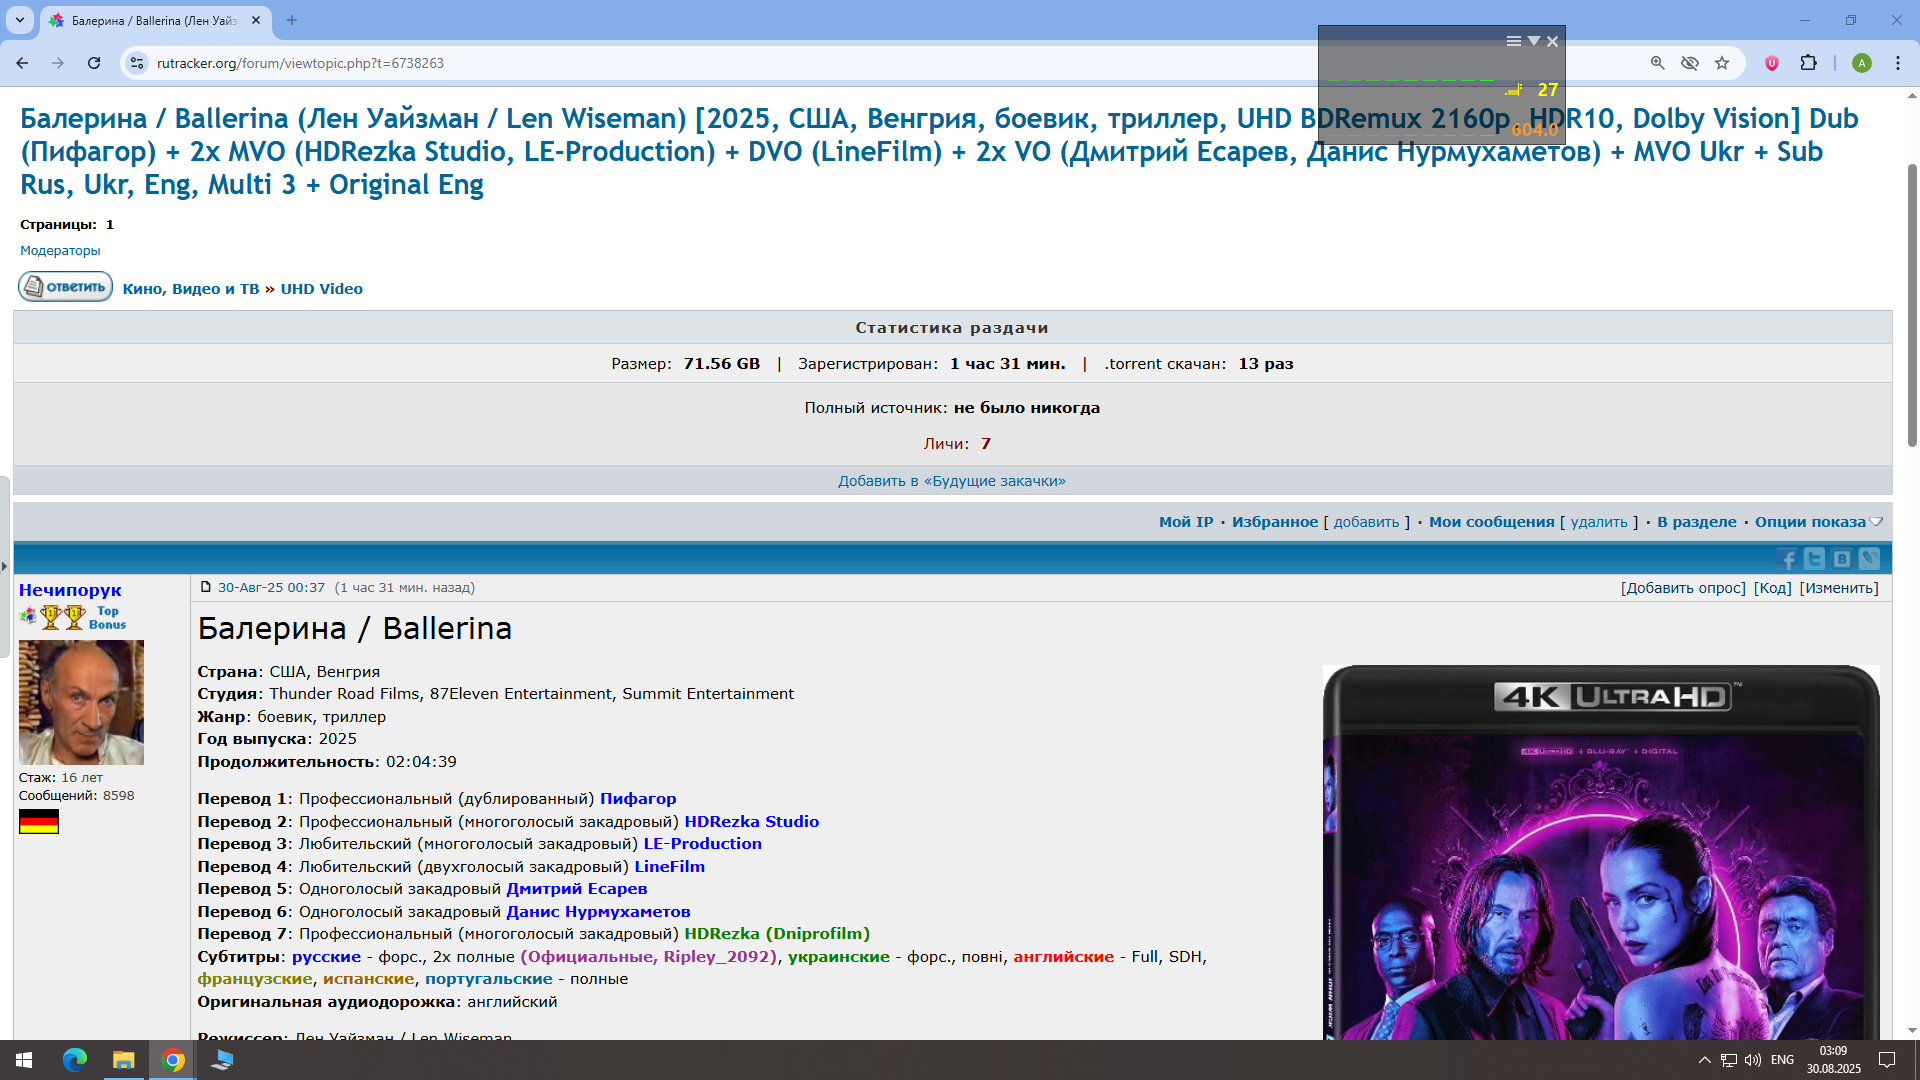The height and width of the screenshot is (1080, 1920).
Task: Switch input language ENG
Action: point(1782,1060)
